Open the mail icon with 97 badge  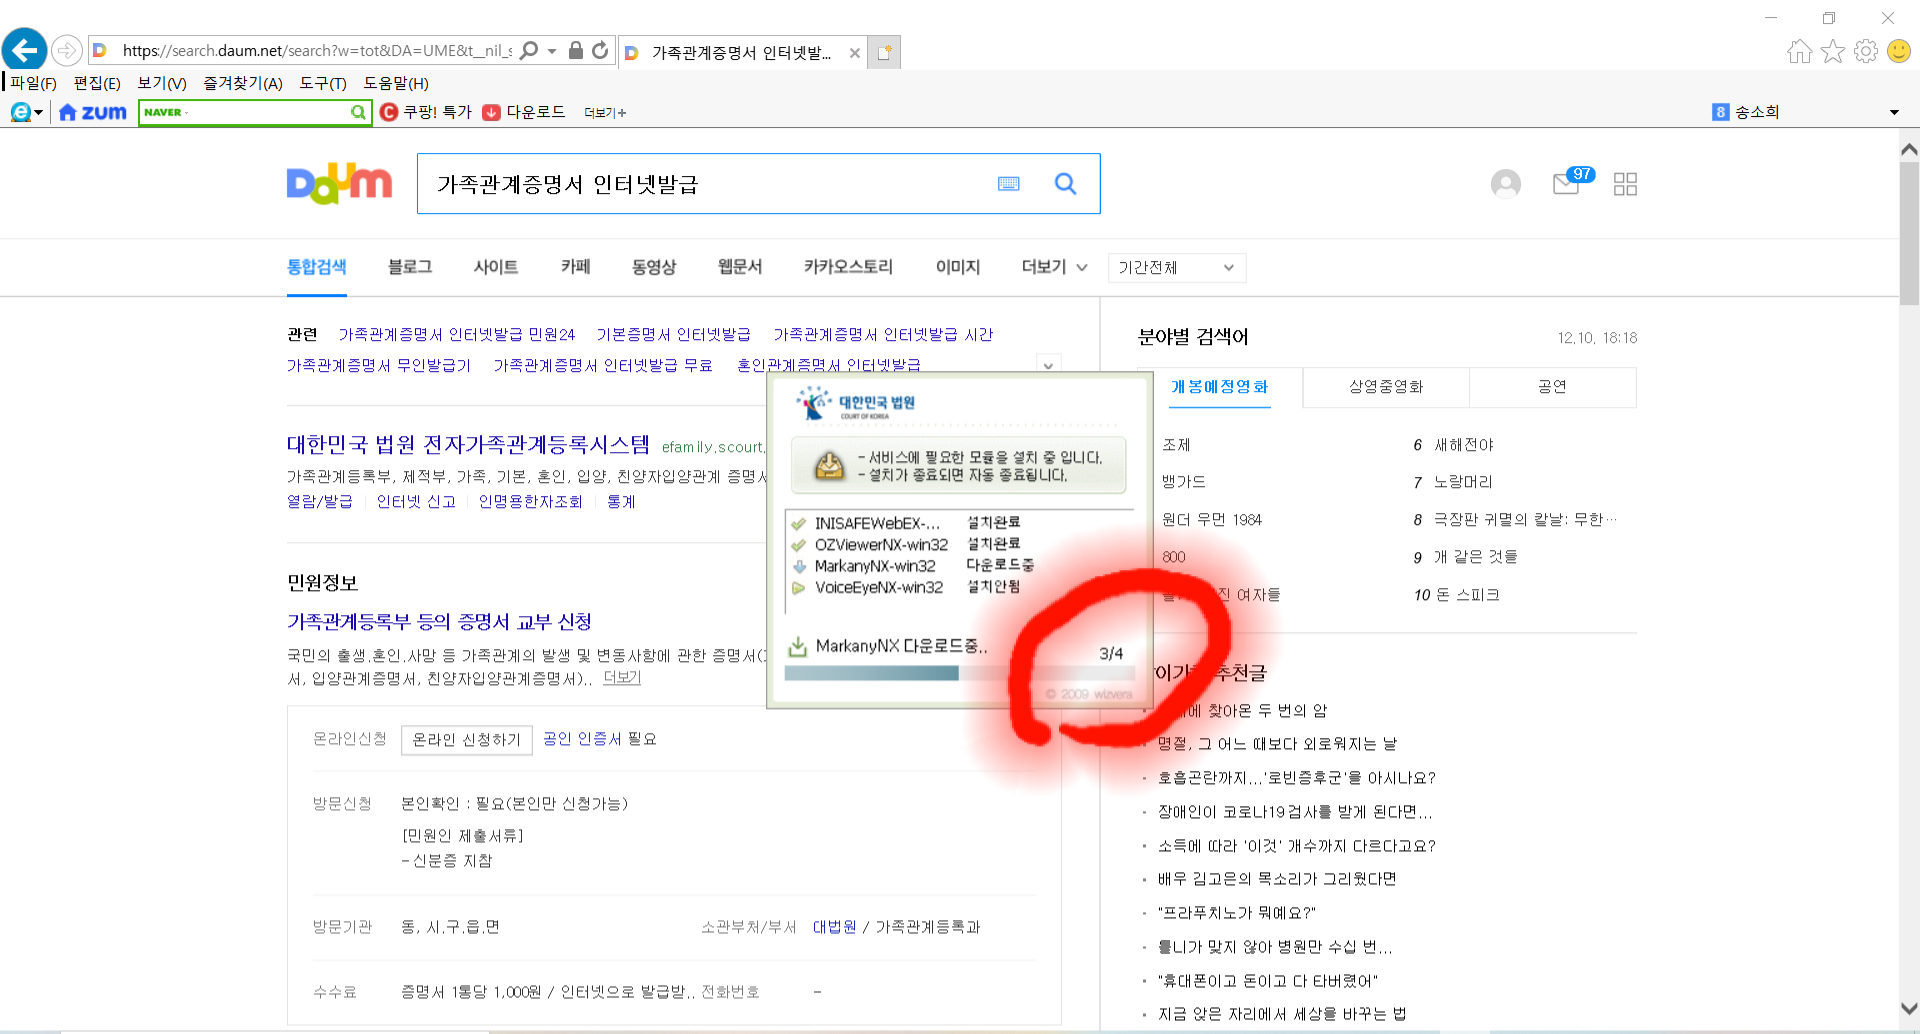coord(1571,182)
